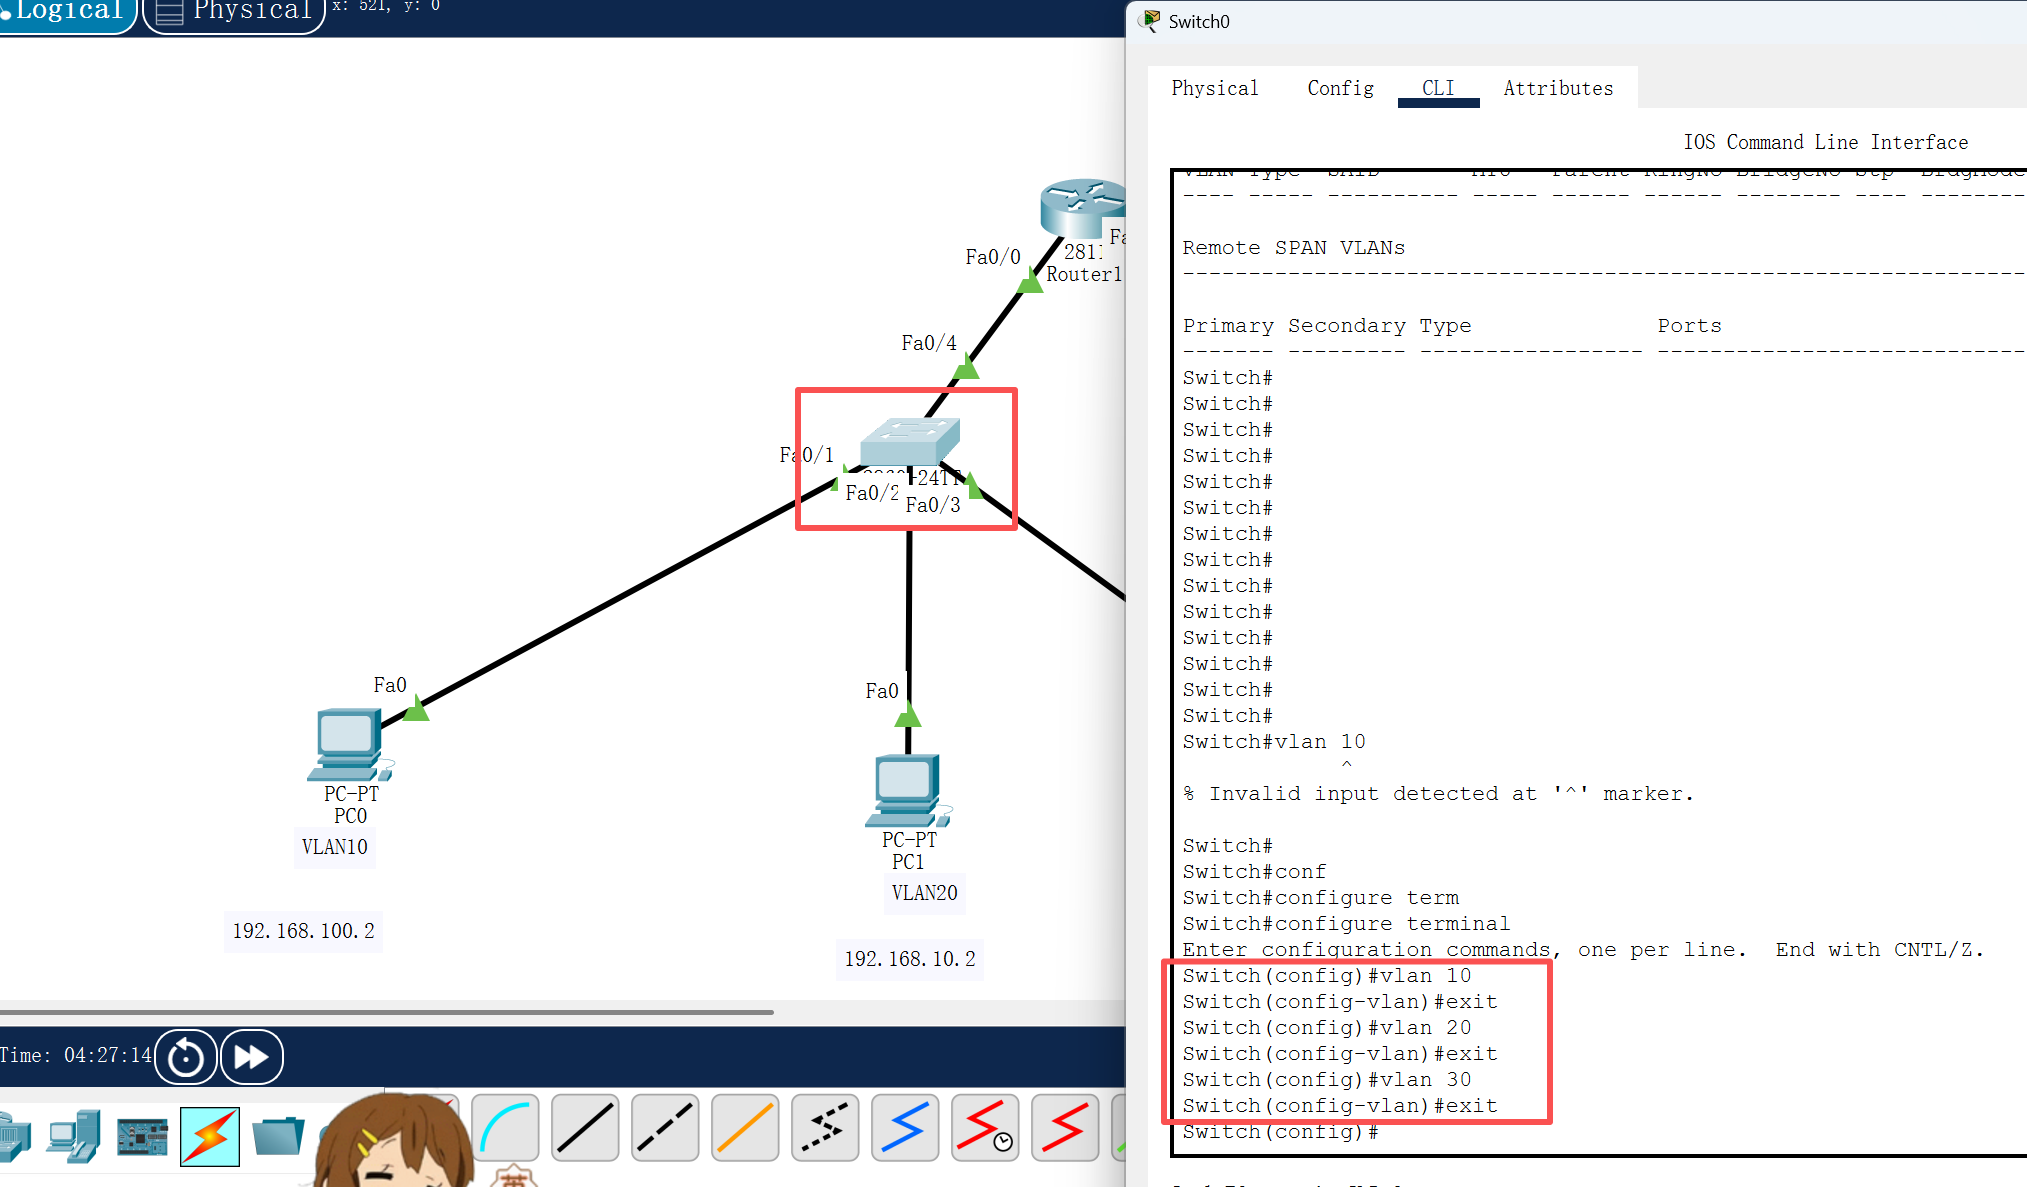2027x1187 pixels.
Task: Click the horizontal workspace scrollbar
Action: pyautogui.click(x=386, y=1012)
